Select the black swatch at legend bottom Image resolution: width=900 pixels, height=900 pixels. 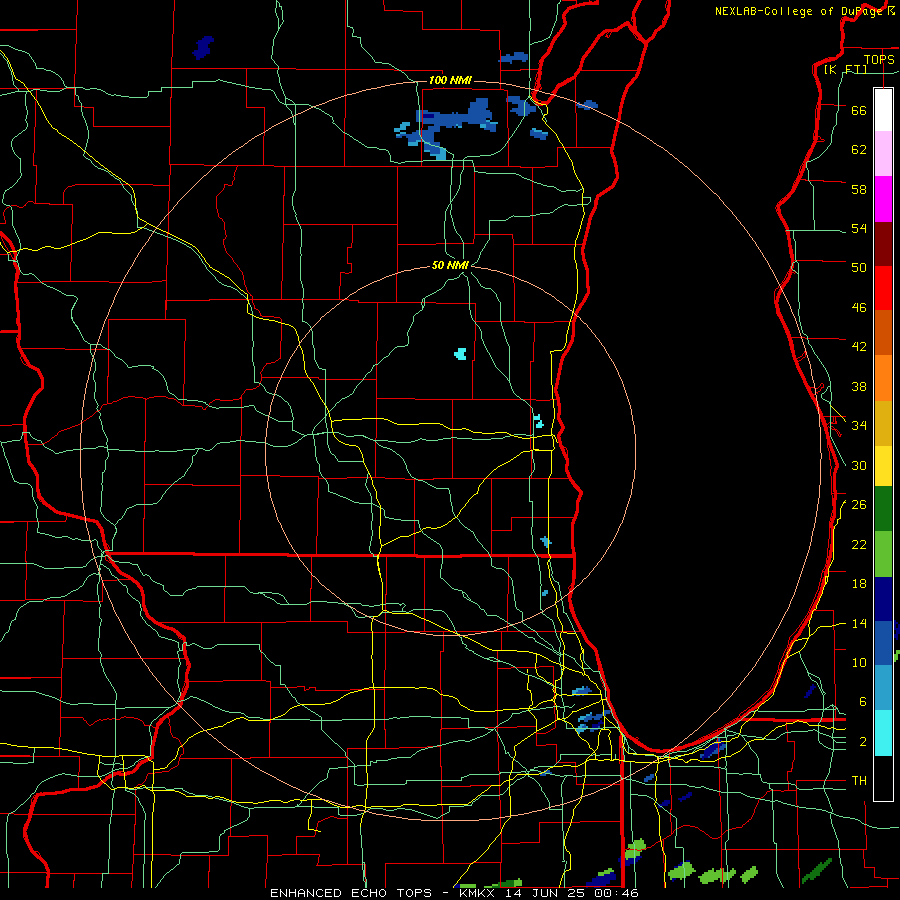pyautogui.click(x=883, y=778)
